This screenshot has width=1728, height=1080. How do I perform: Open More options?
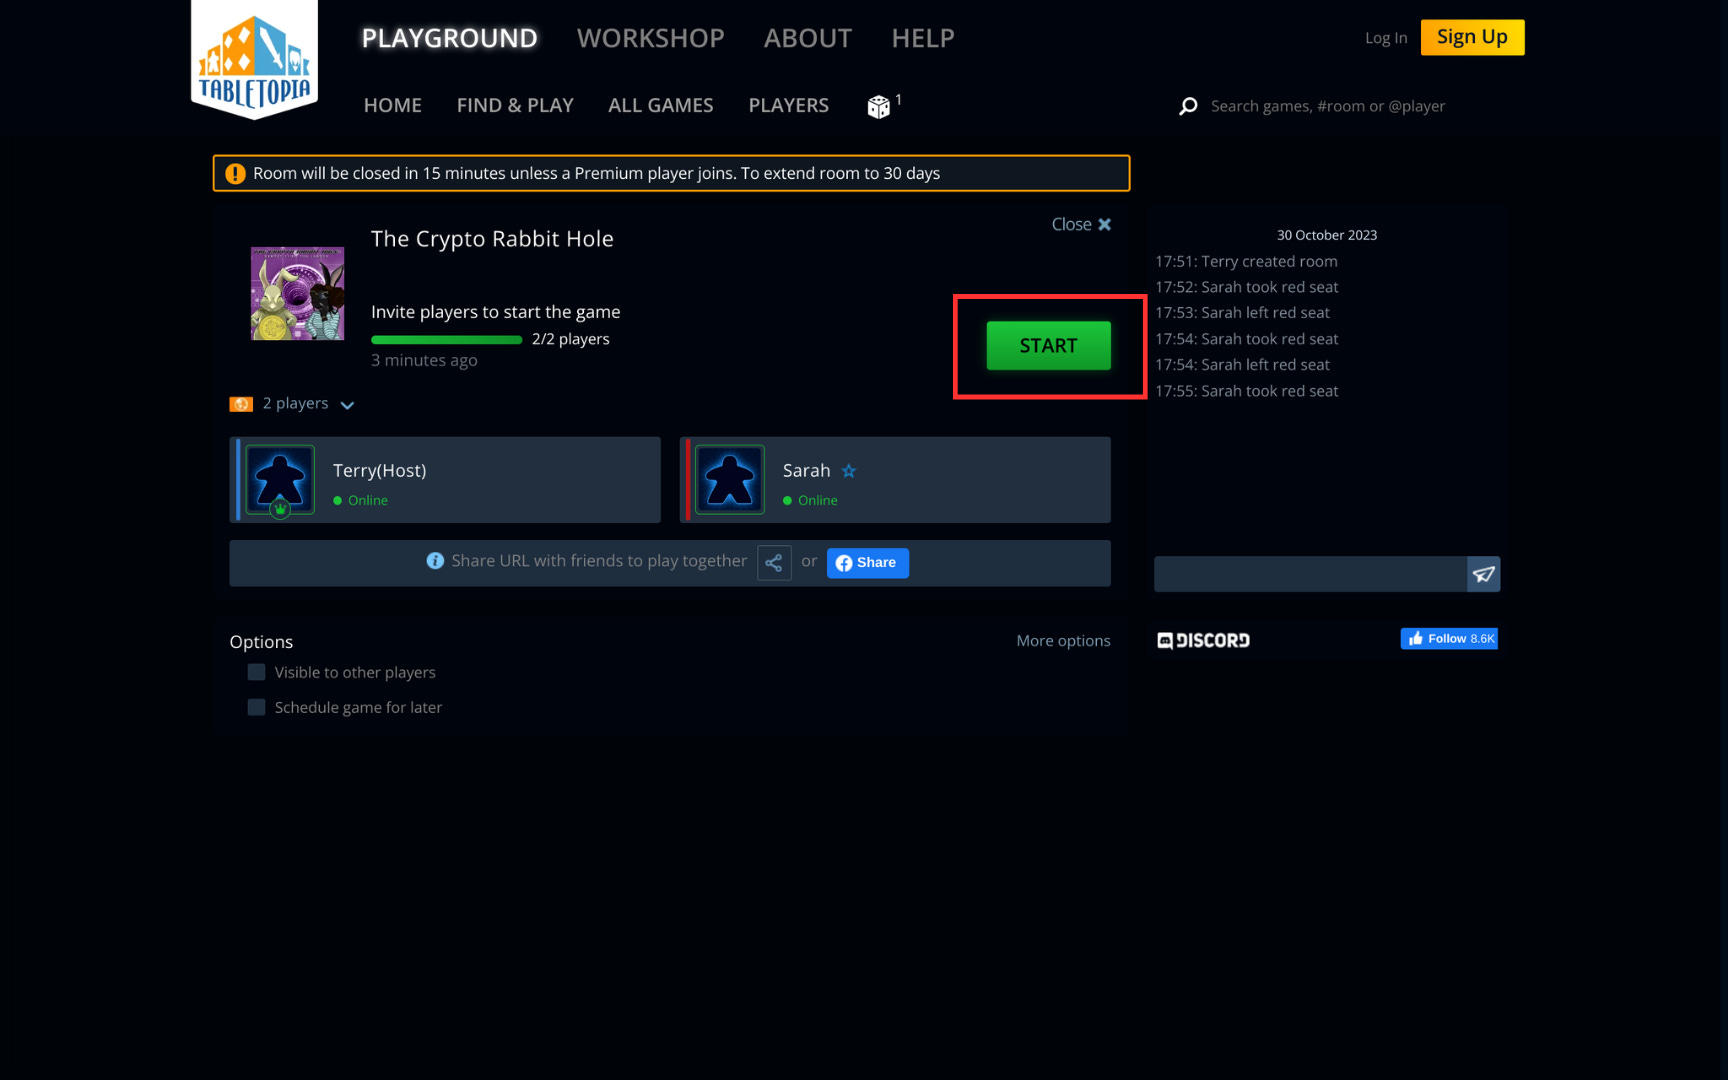pos(1063,641)
